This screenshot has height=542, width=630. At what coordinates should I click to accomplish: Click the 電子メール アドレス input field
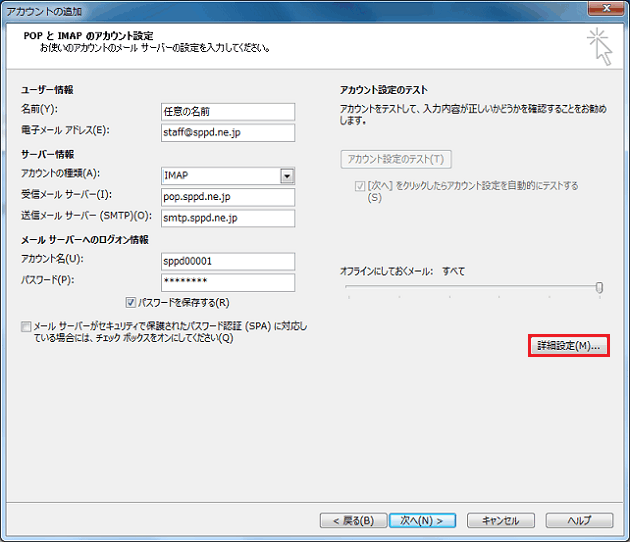227,132
